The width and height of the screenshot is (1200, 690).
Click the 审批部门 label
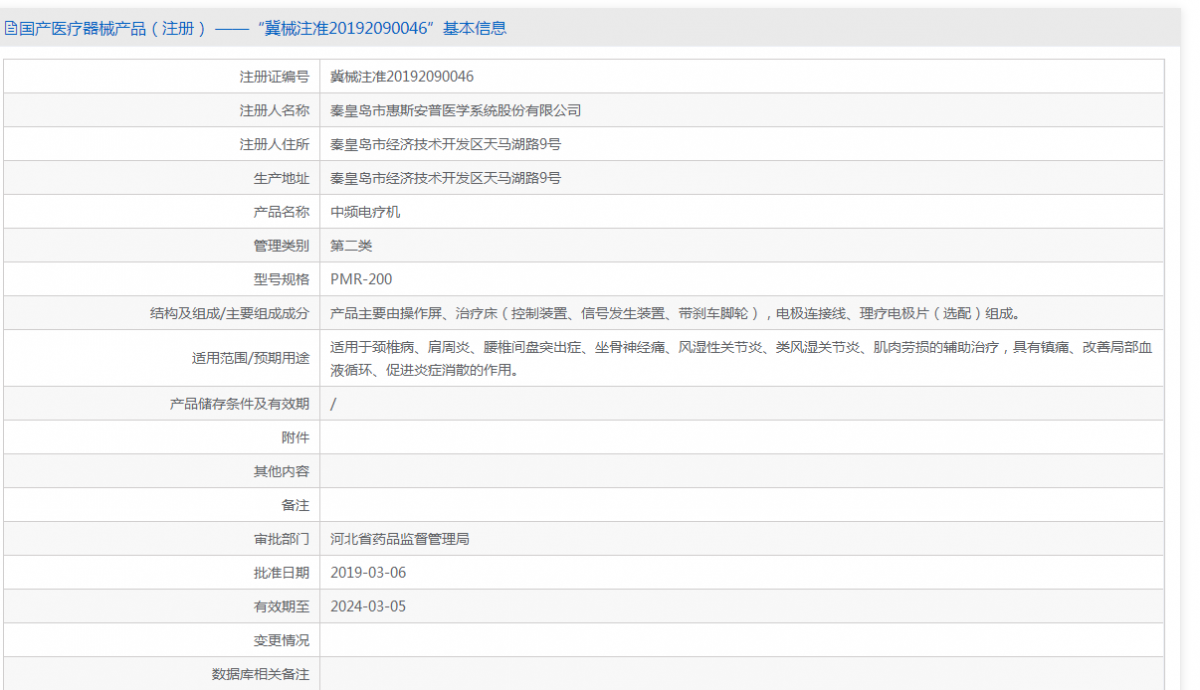[x=282, y=539]
